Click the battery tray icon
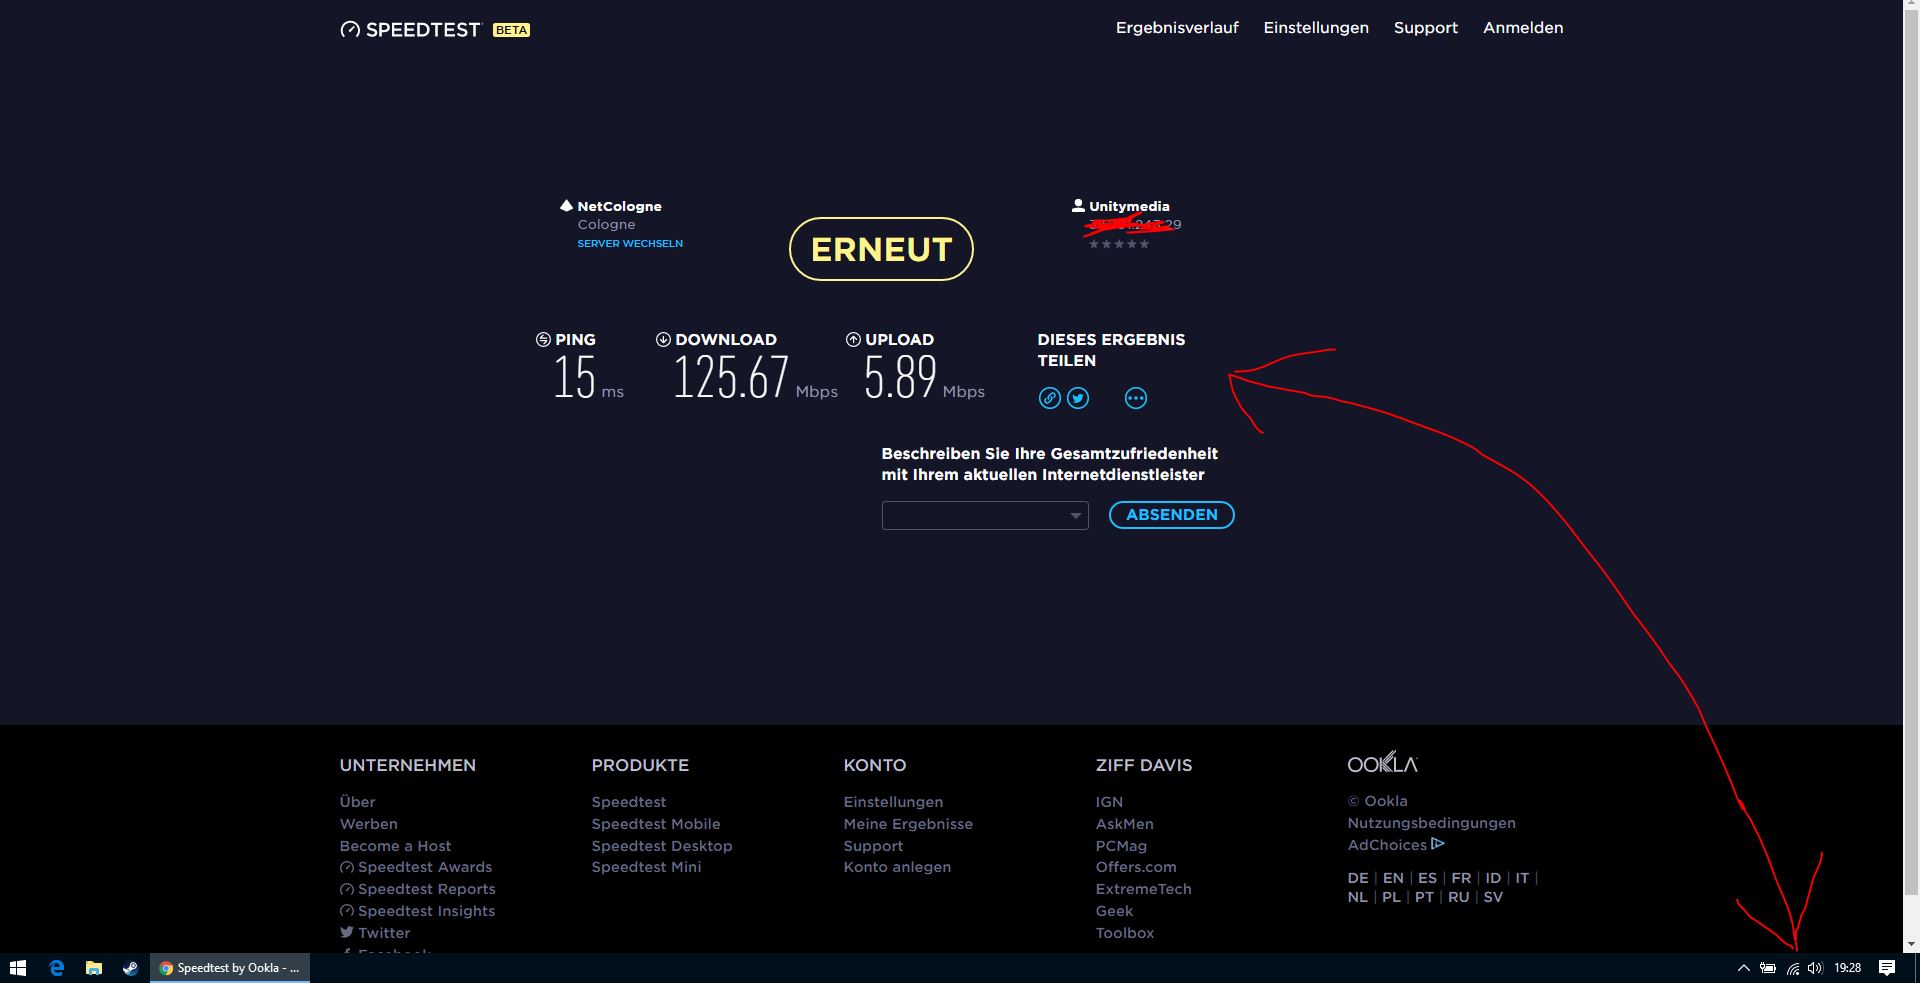The height and width of the screenshot is (983, 1920). point(1768,968)
